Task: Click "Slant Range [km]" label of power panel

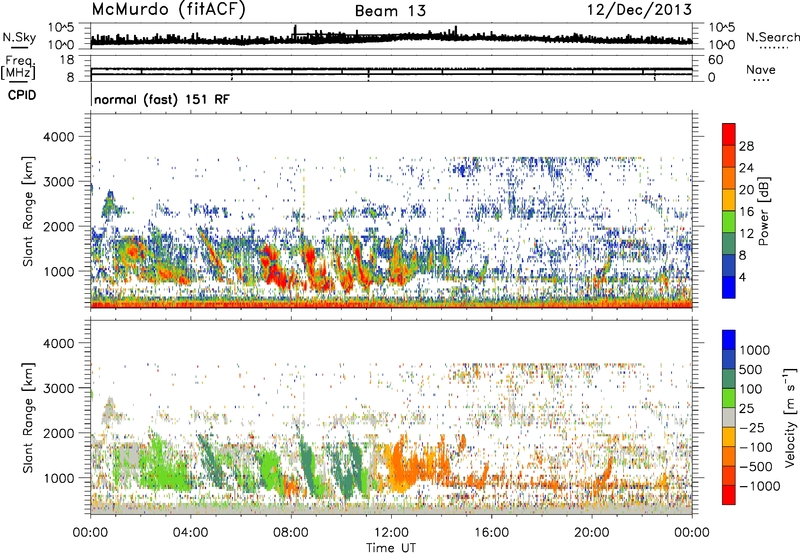Action: coord(28,211)
